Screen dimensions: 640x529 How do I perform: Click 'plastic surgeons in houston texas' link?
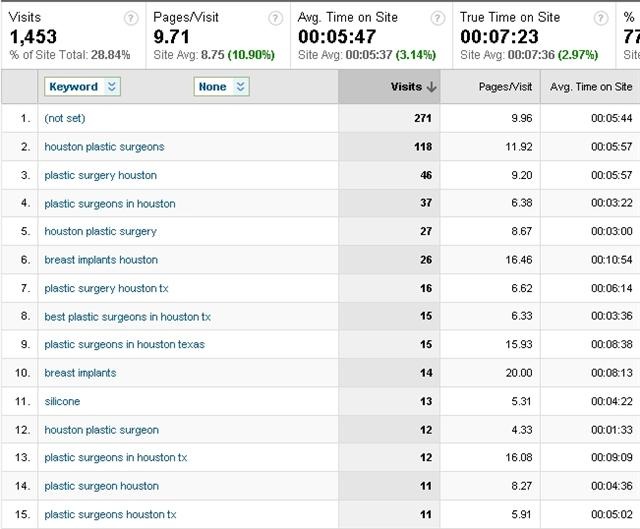(124, 345)
